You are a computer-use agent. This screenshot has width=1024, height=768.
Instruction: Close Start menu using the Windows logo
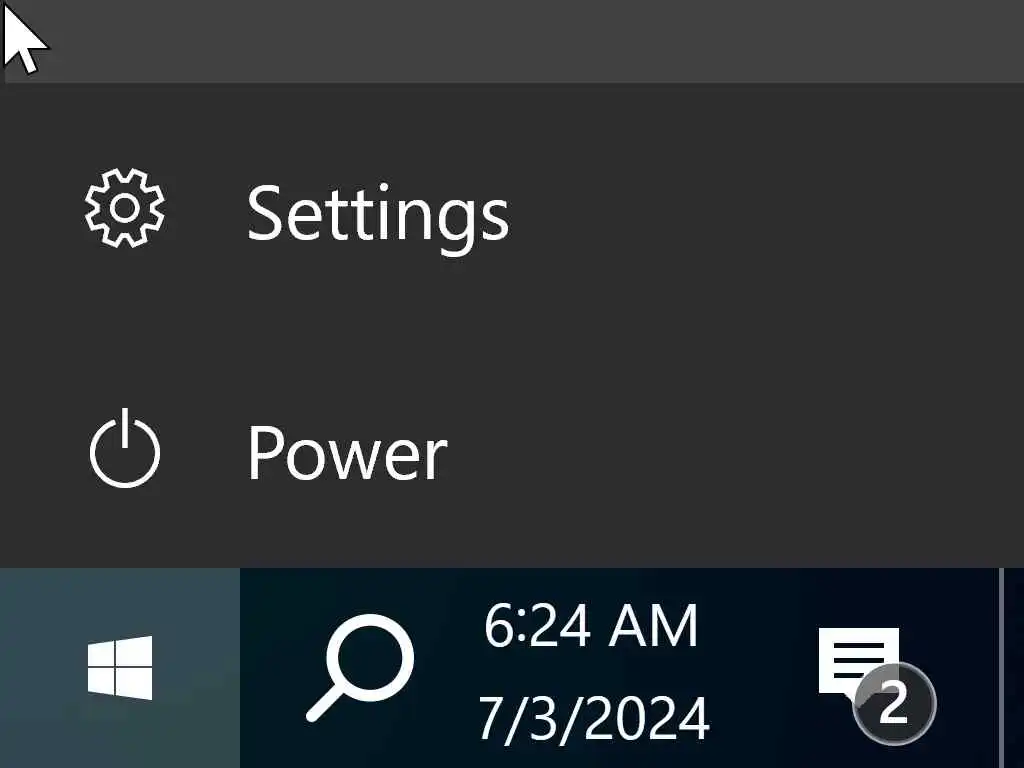(x=120, y=667)
